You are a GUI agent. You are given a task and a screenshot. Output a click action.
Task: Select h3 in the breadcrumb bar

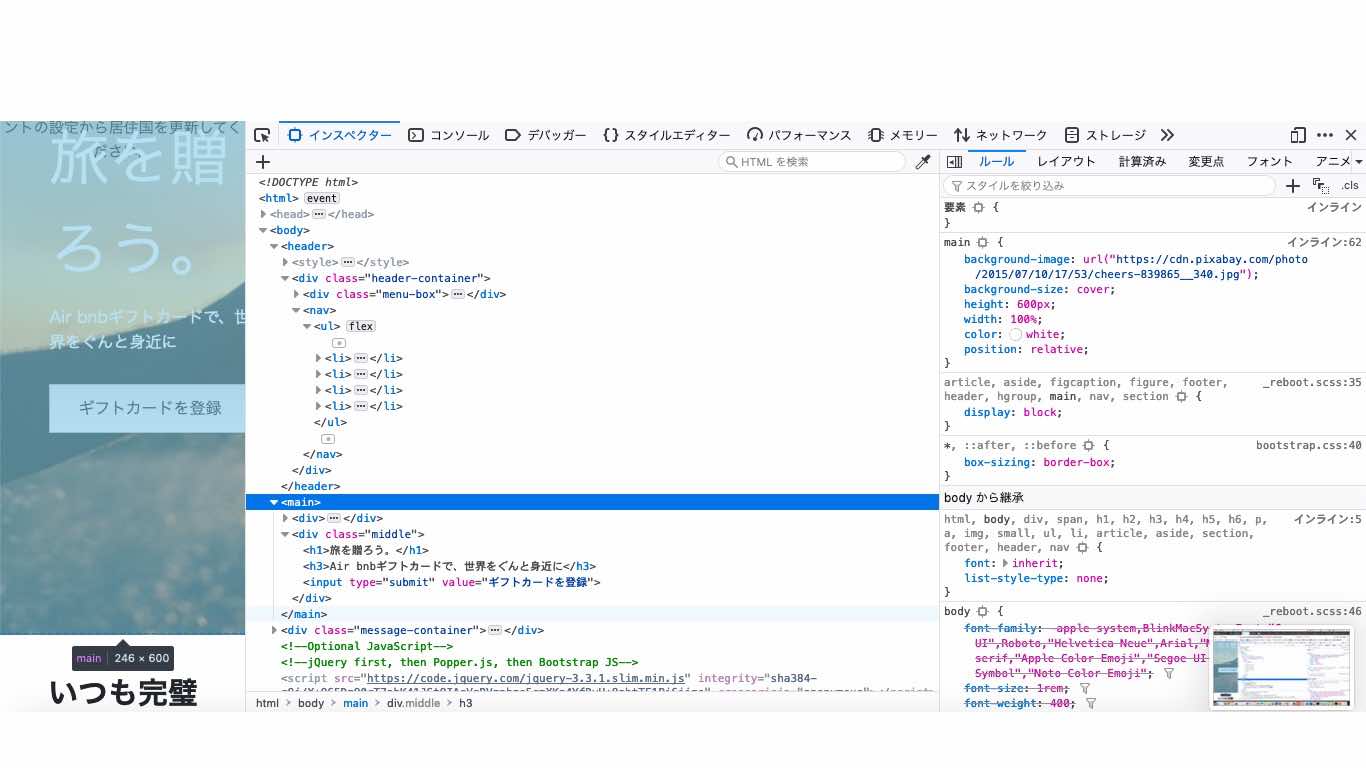[466, 703]
